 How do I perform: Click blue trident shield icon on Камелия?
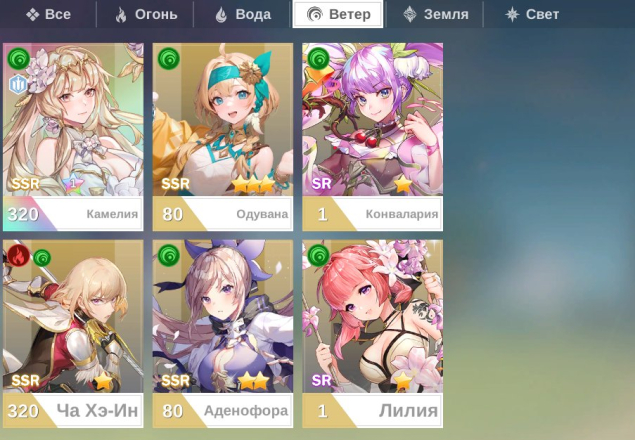point(18,84)
